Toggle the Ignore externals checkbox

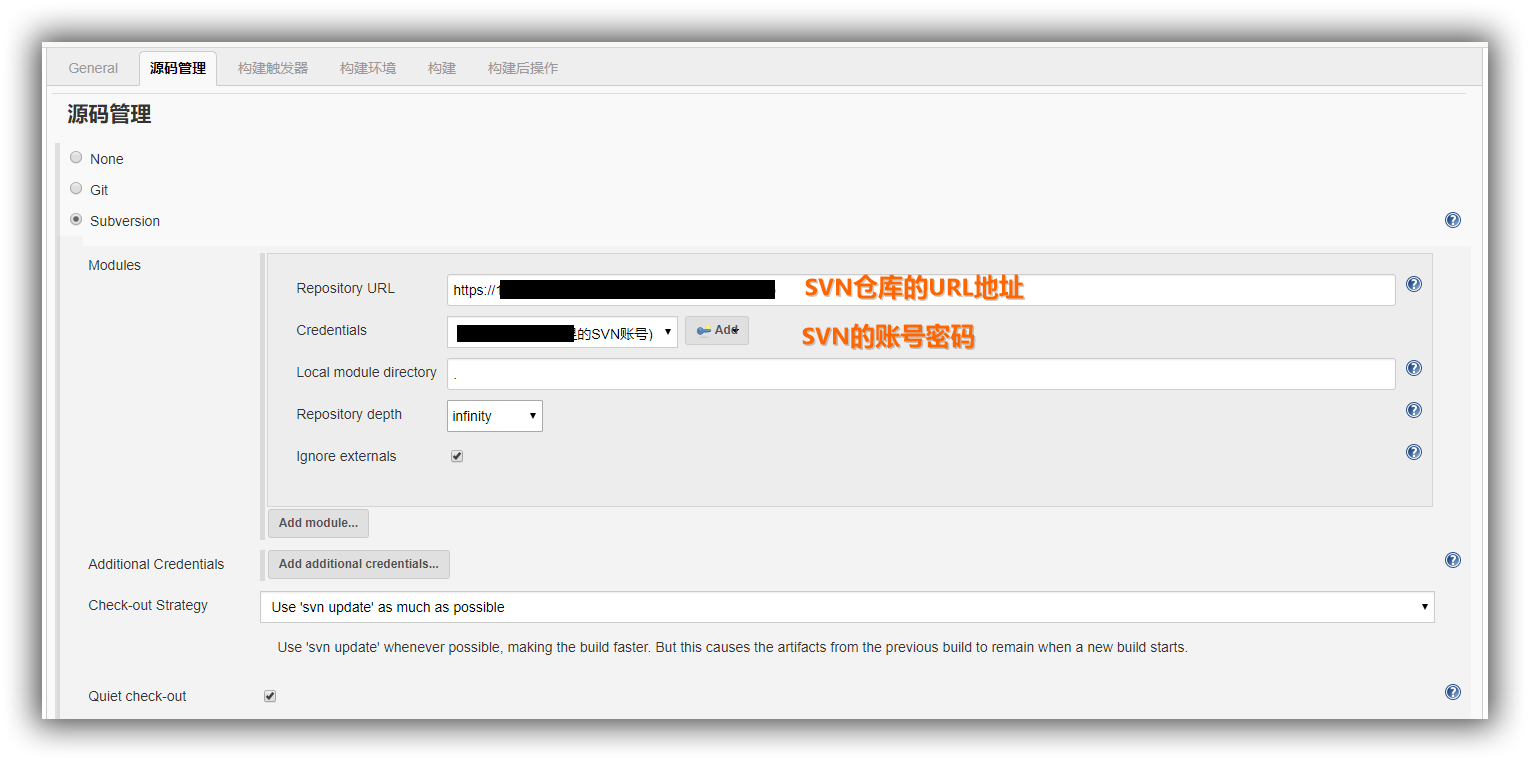point(457,456)
